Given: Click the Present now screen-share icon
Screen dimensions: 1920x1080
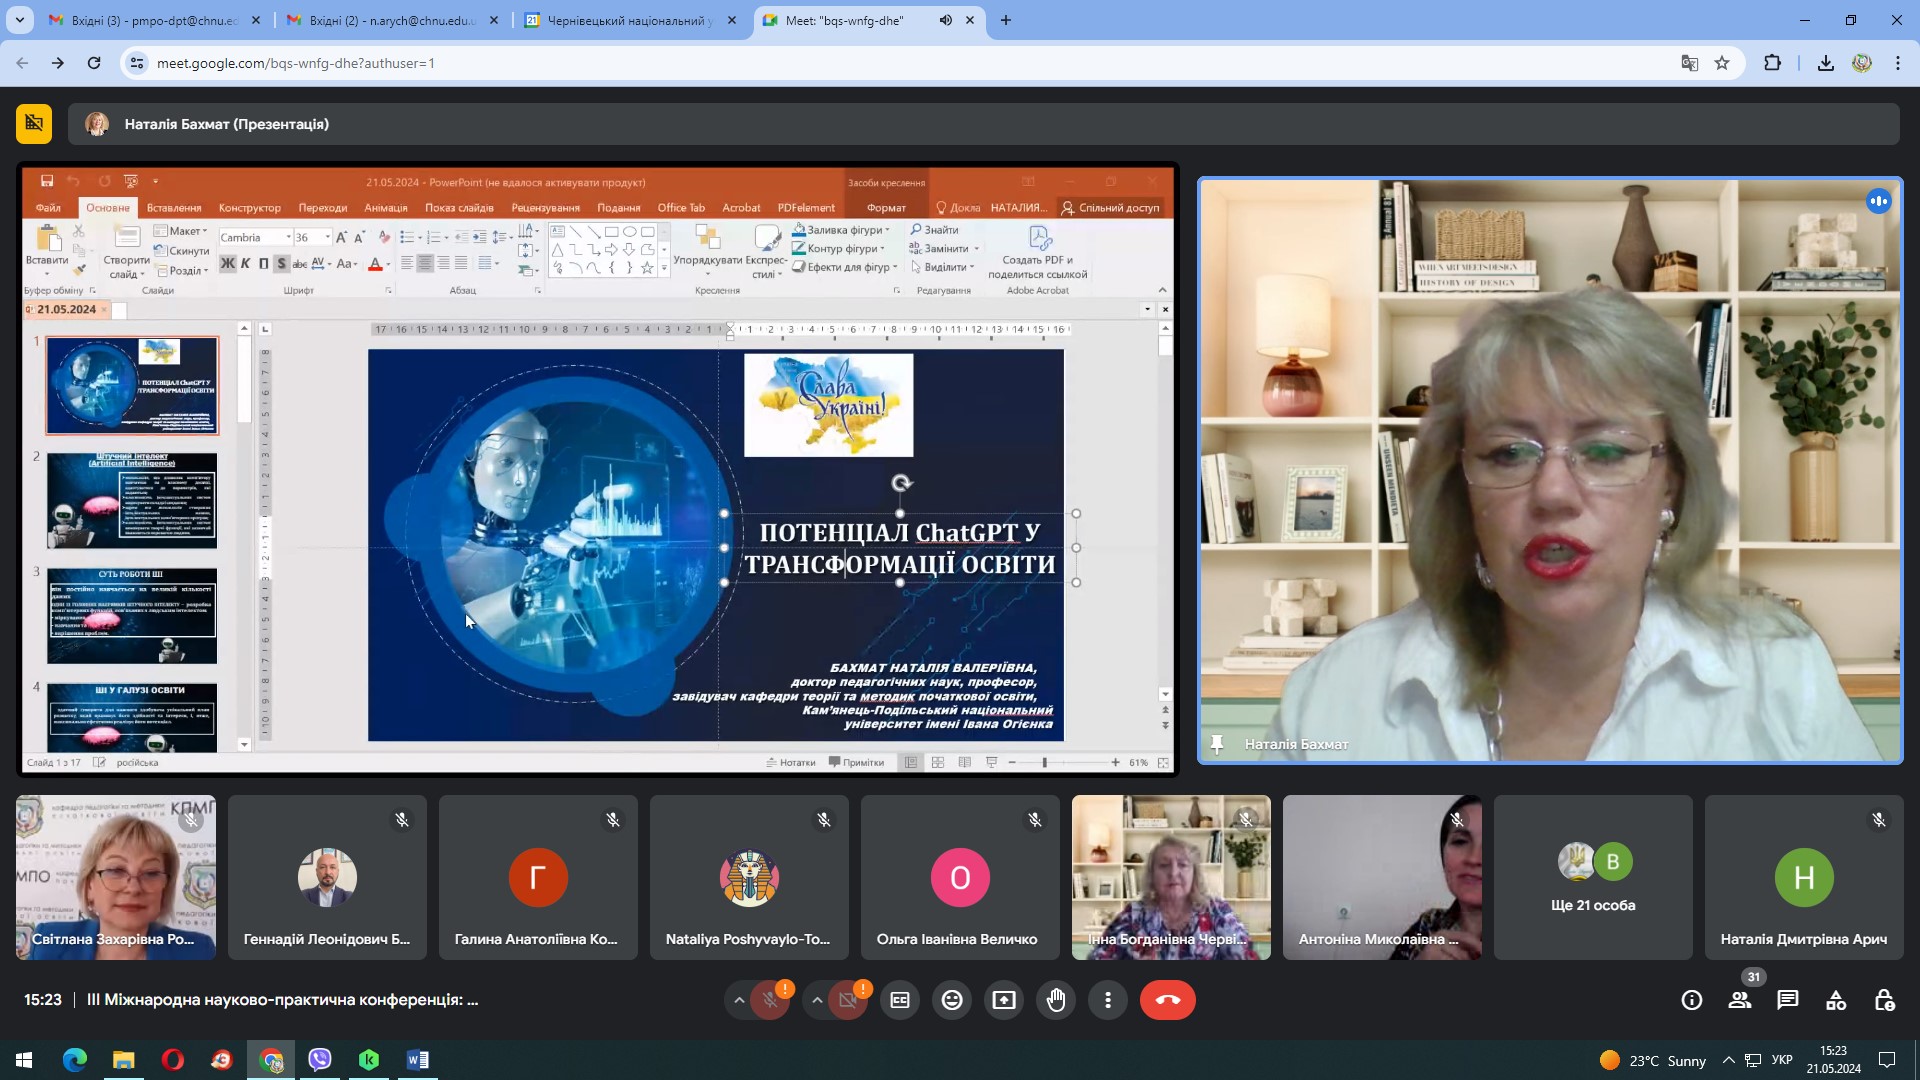Looking at the screenshot, I should pos(1004,1000).
